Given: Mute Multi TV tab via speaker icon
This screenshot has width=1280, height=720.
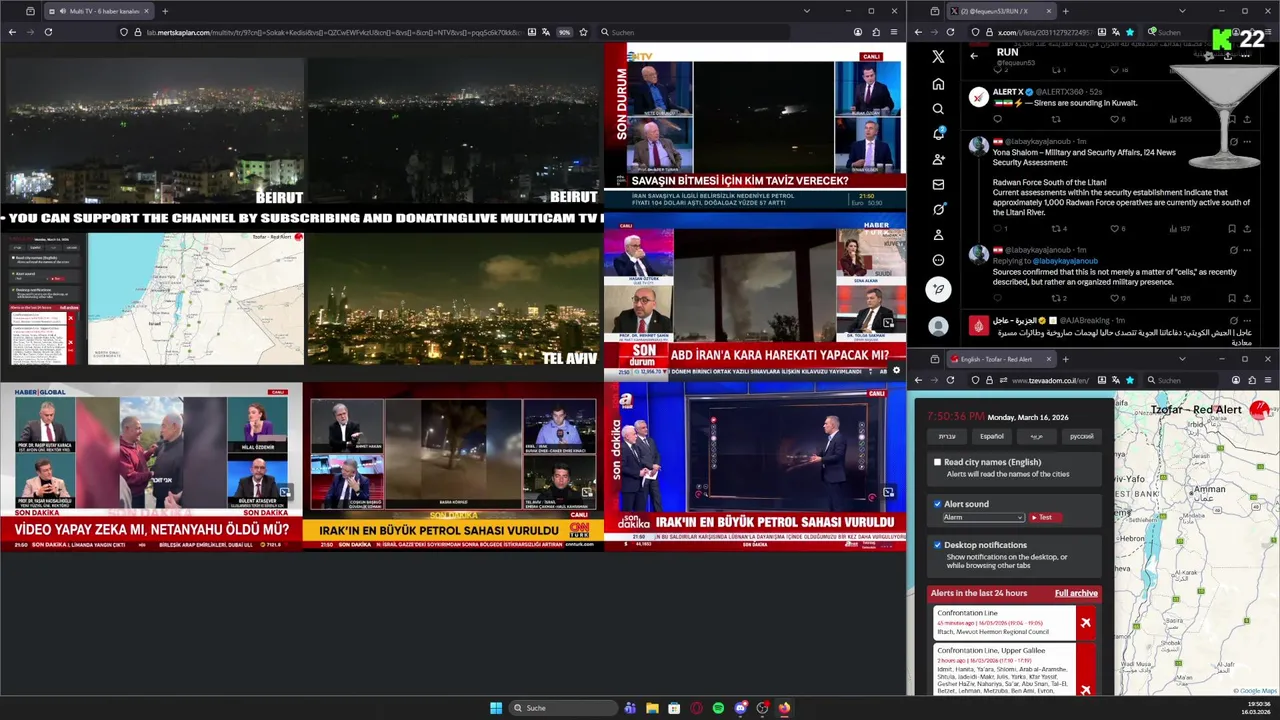Looking at the screenshot, I should click(63, 11).
